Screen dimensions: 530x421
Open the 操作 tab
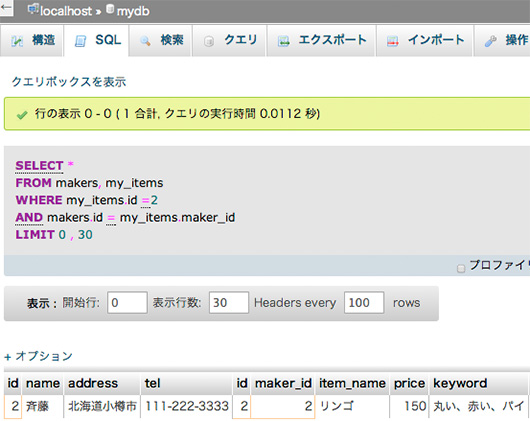[502, 41]
